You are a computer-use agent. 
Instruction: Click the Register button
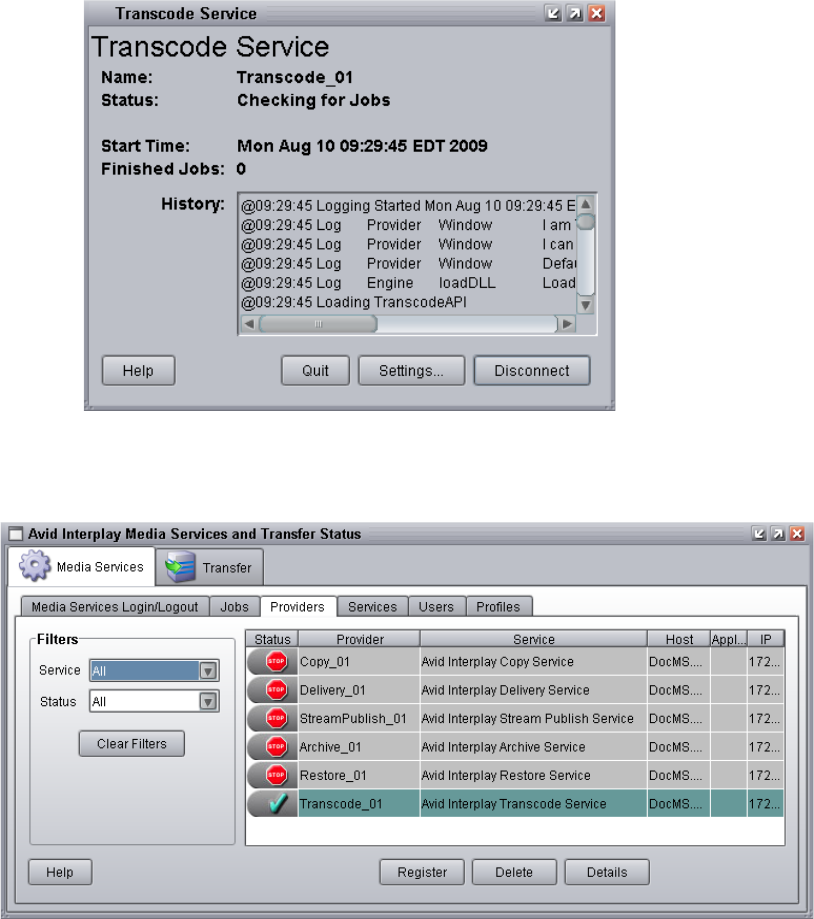coord(422,872)
